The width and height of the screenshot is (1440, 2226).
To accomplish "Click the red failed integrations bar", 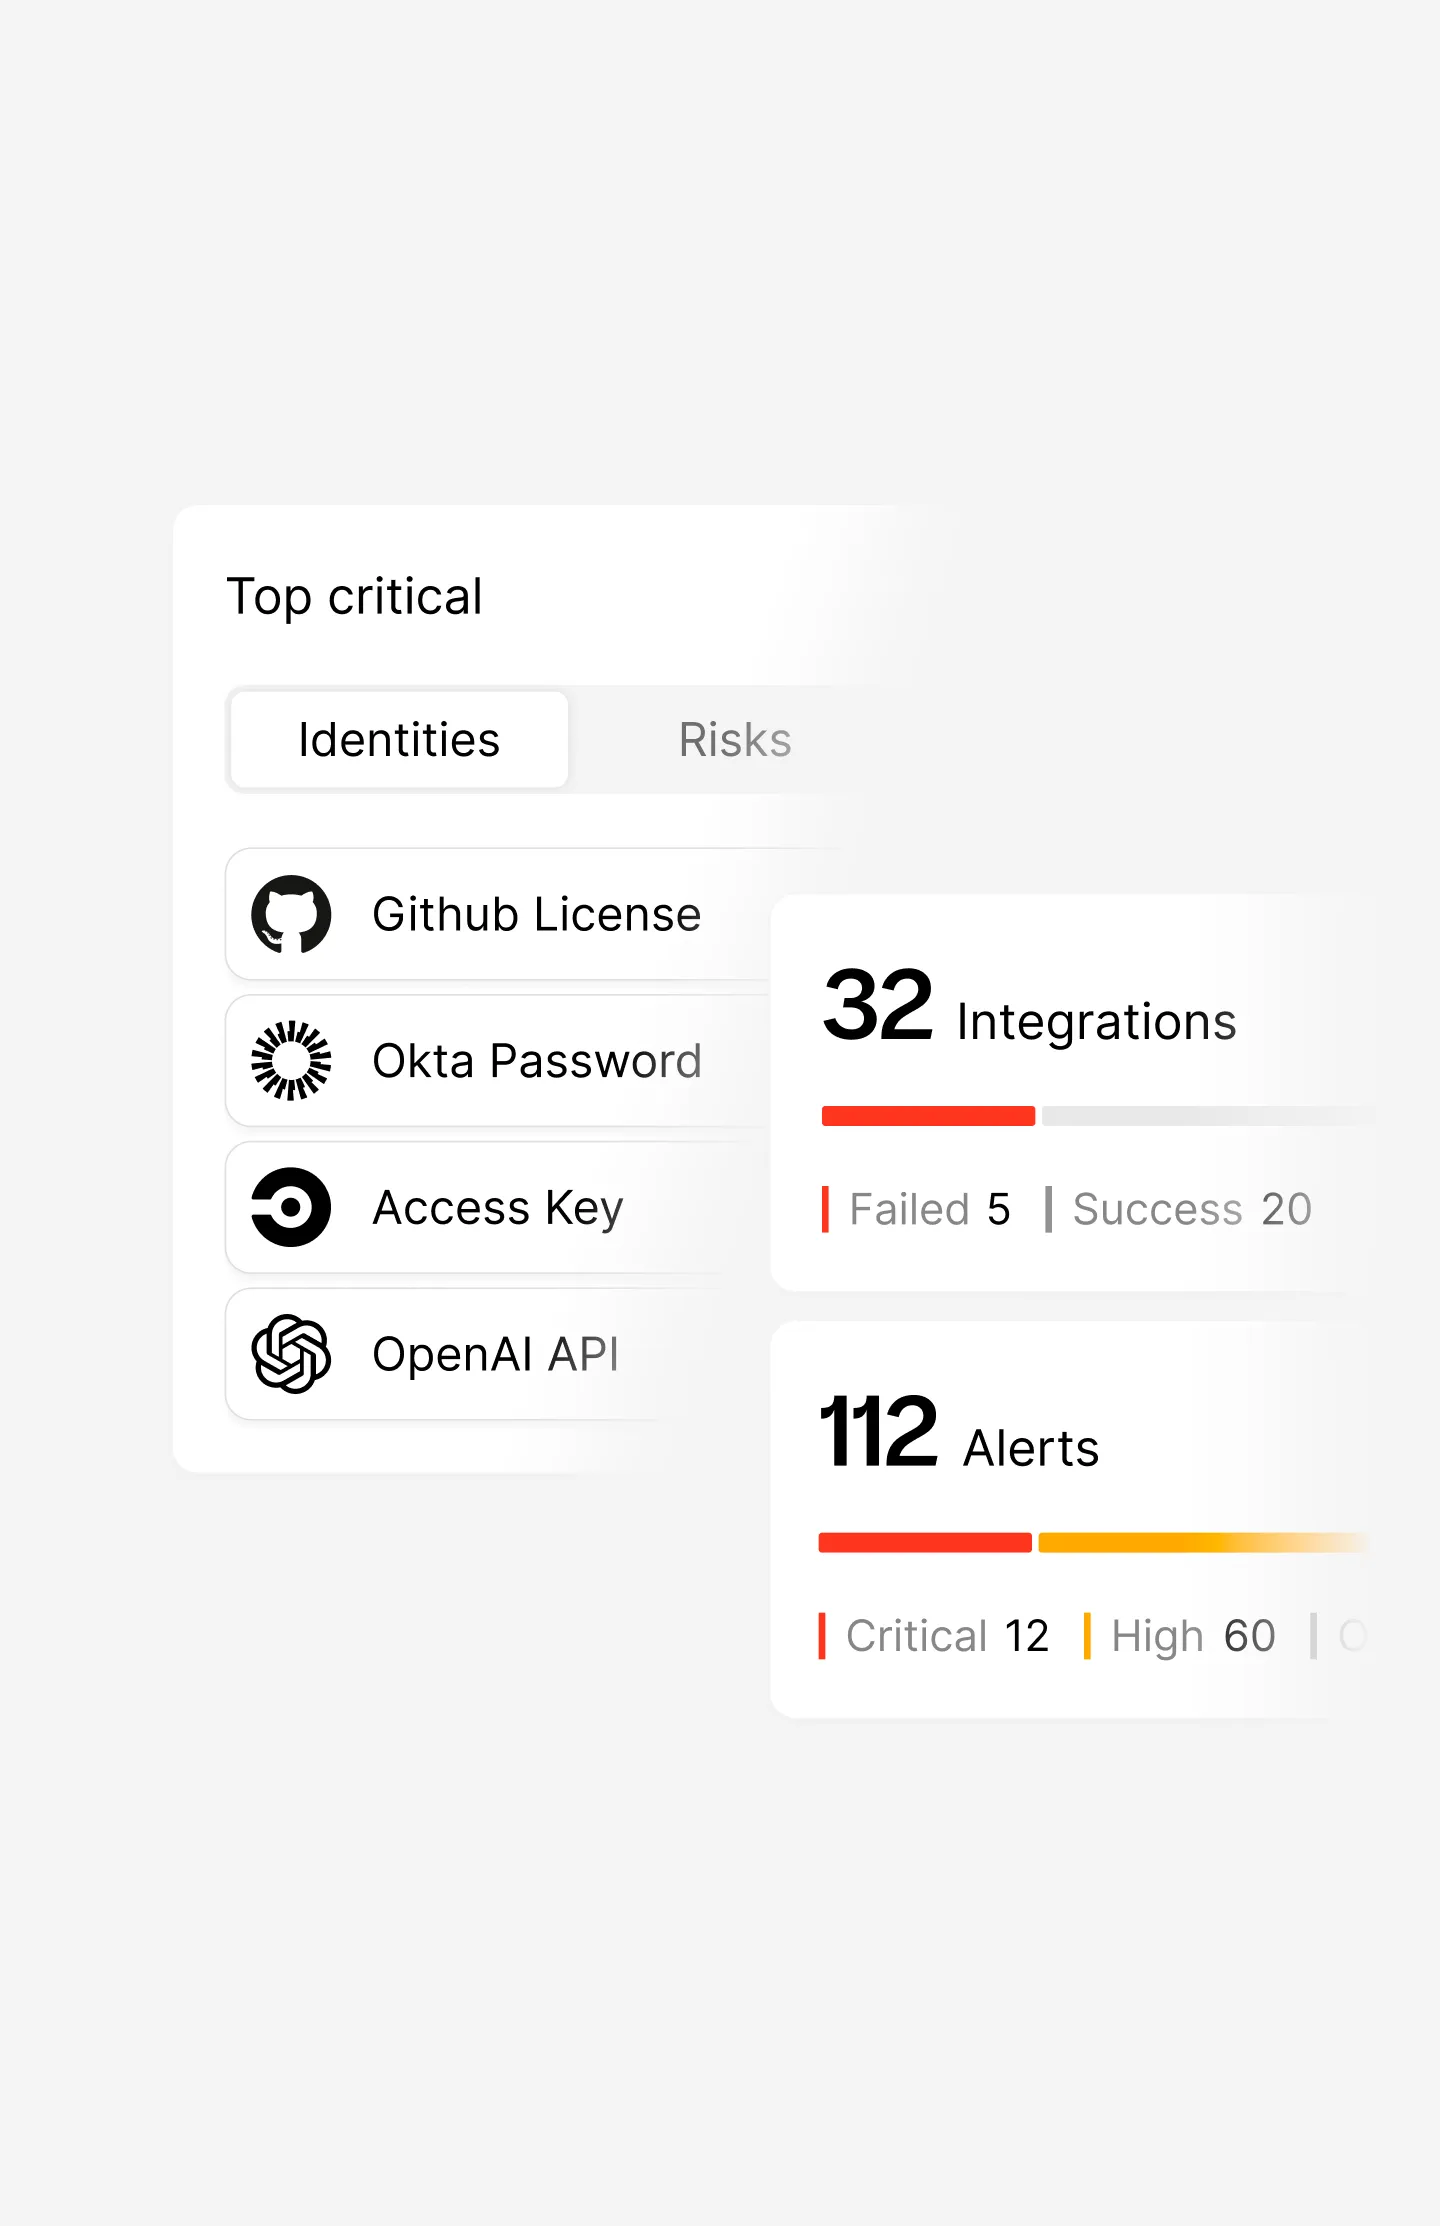I will coord(928,1116).
